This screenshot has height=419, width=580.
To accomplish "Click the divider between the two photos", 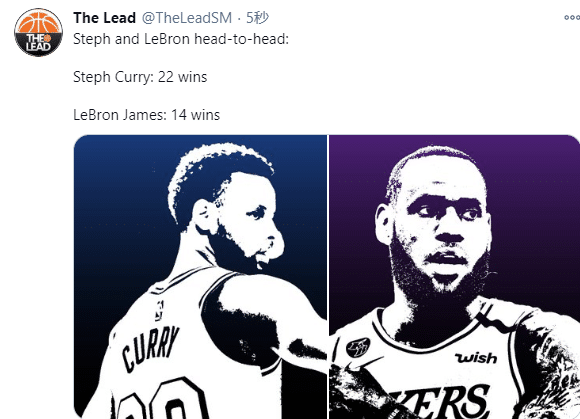I will (328, 277).
